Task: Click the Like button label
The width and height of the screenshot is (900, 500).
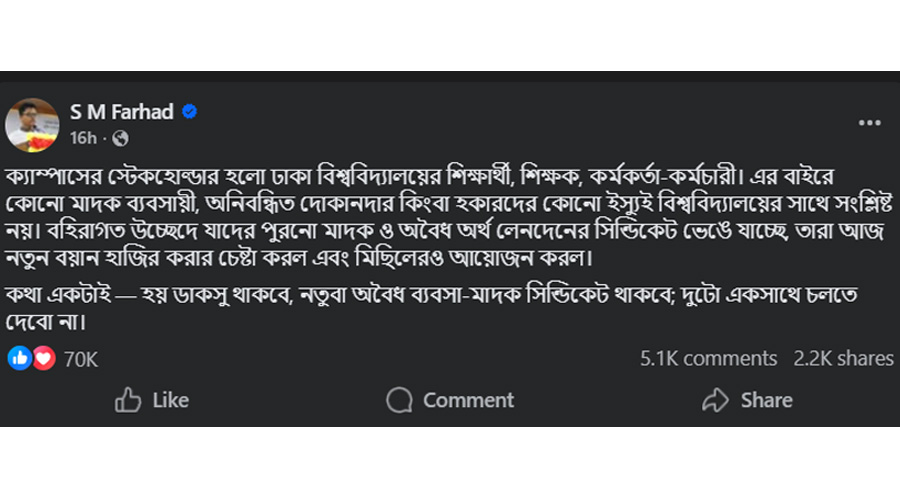Action: pos(170,400)
